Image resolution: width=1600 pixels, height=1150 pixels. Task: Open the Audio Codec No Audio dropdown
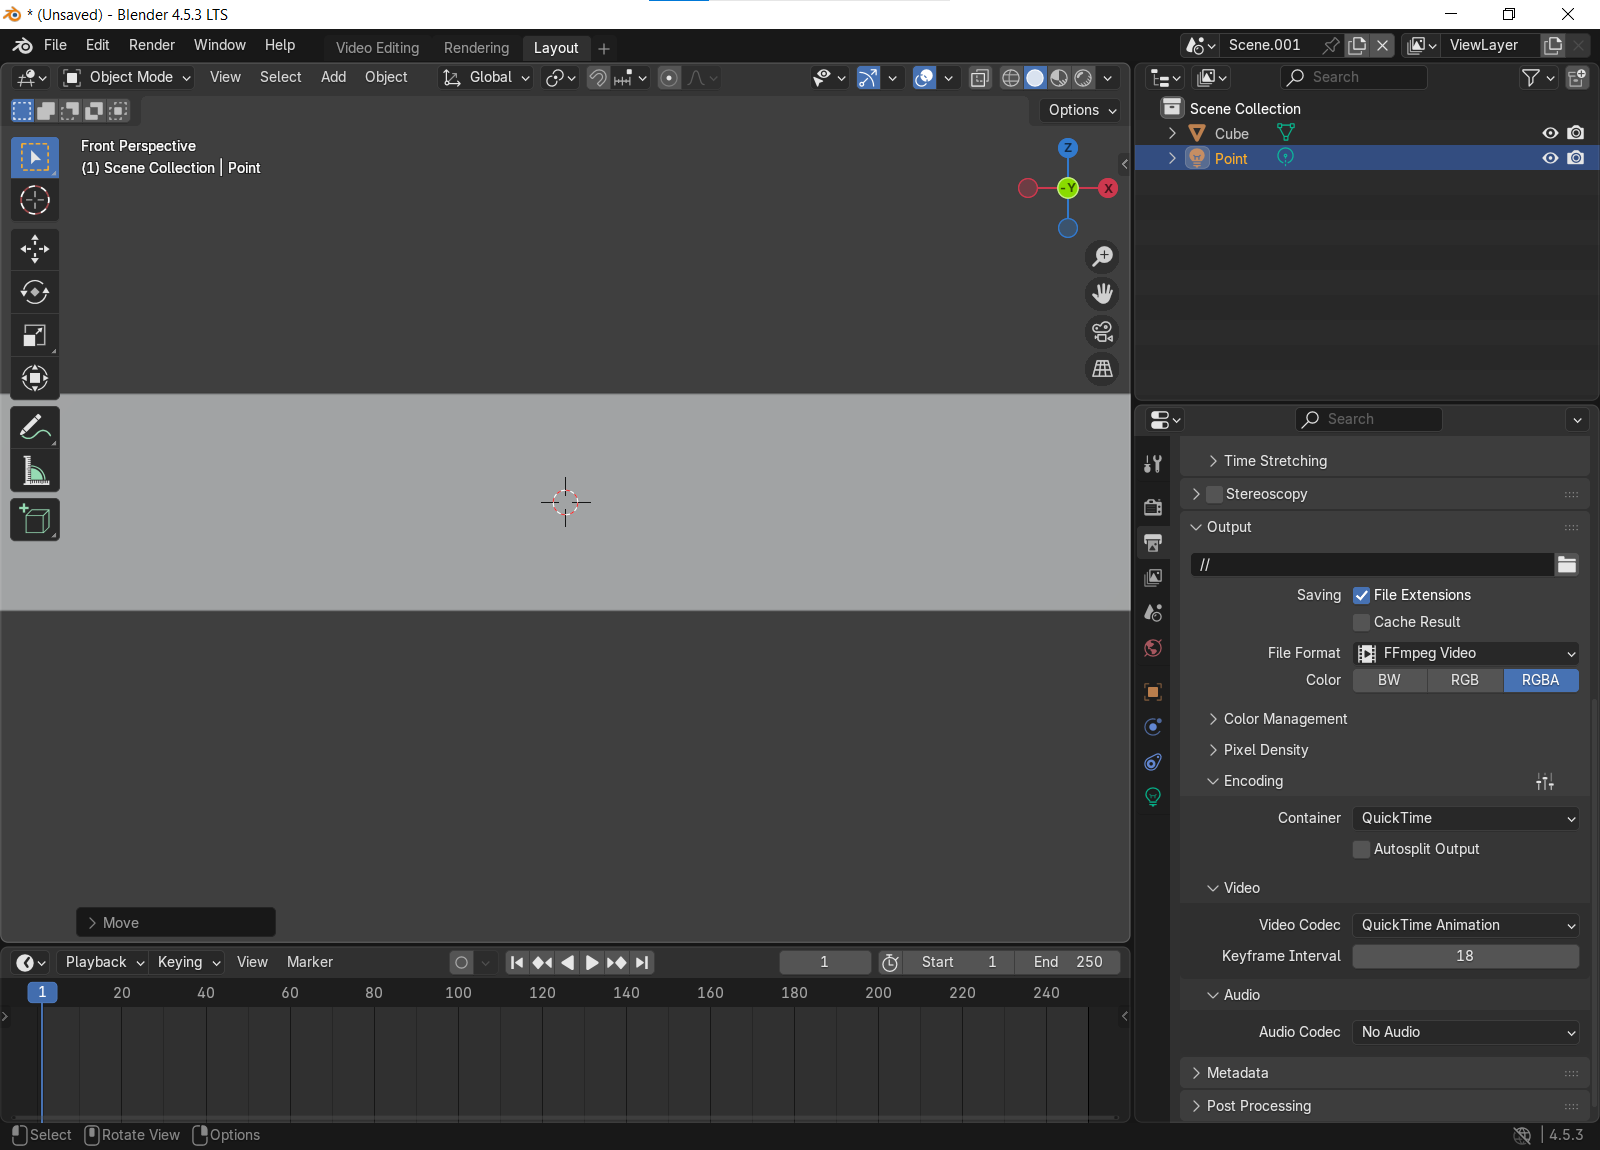(x=1466, y=1032)
